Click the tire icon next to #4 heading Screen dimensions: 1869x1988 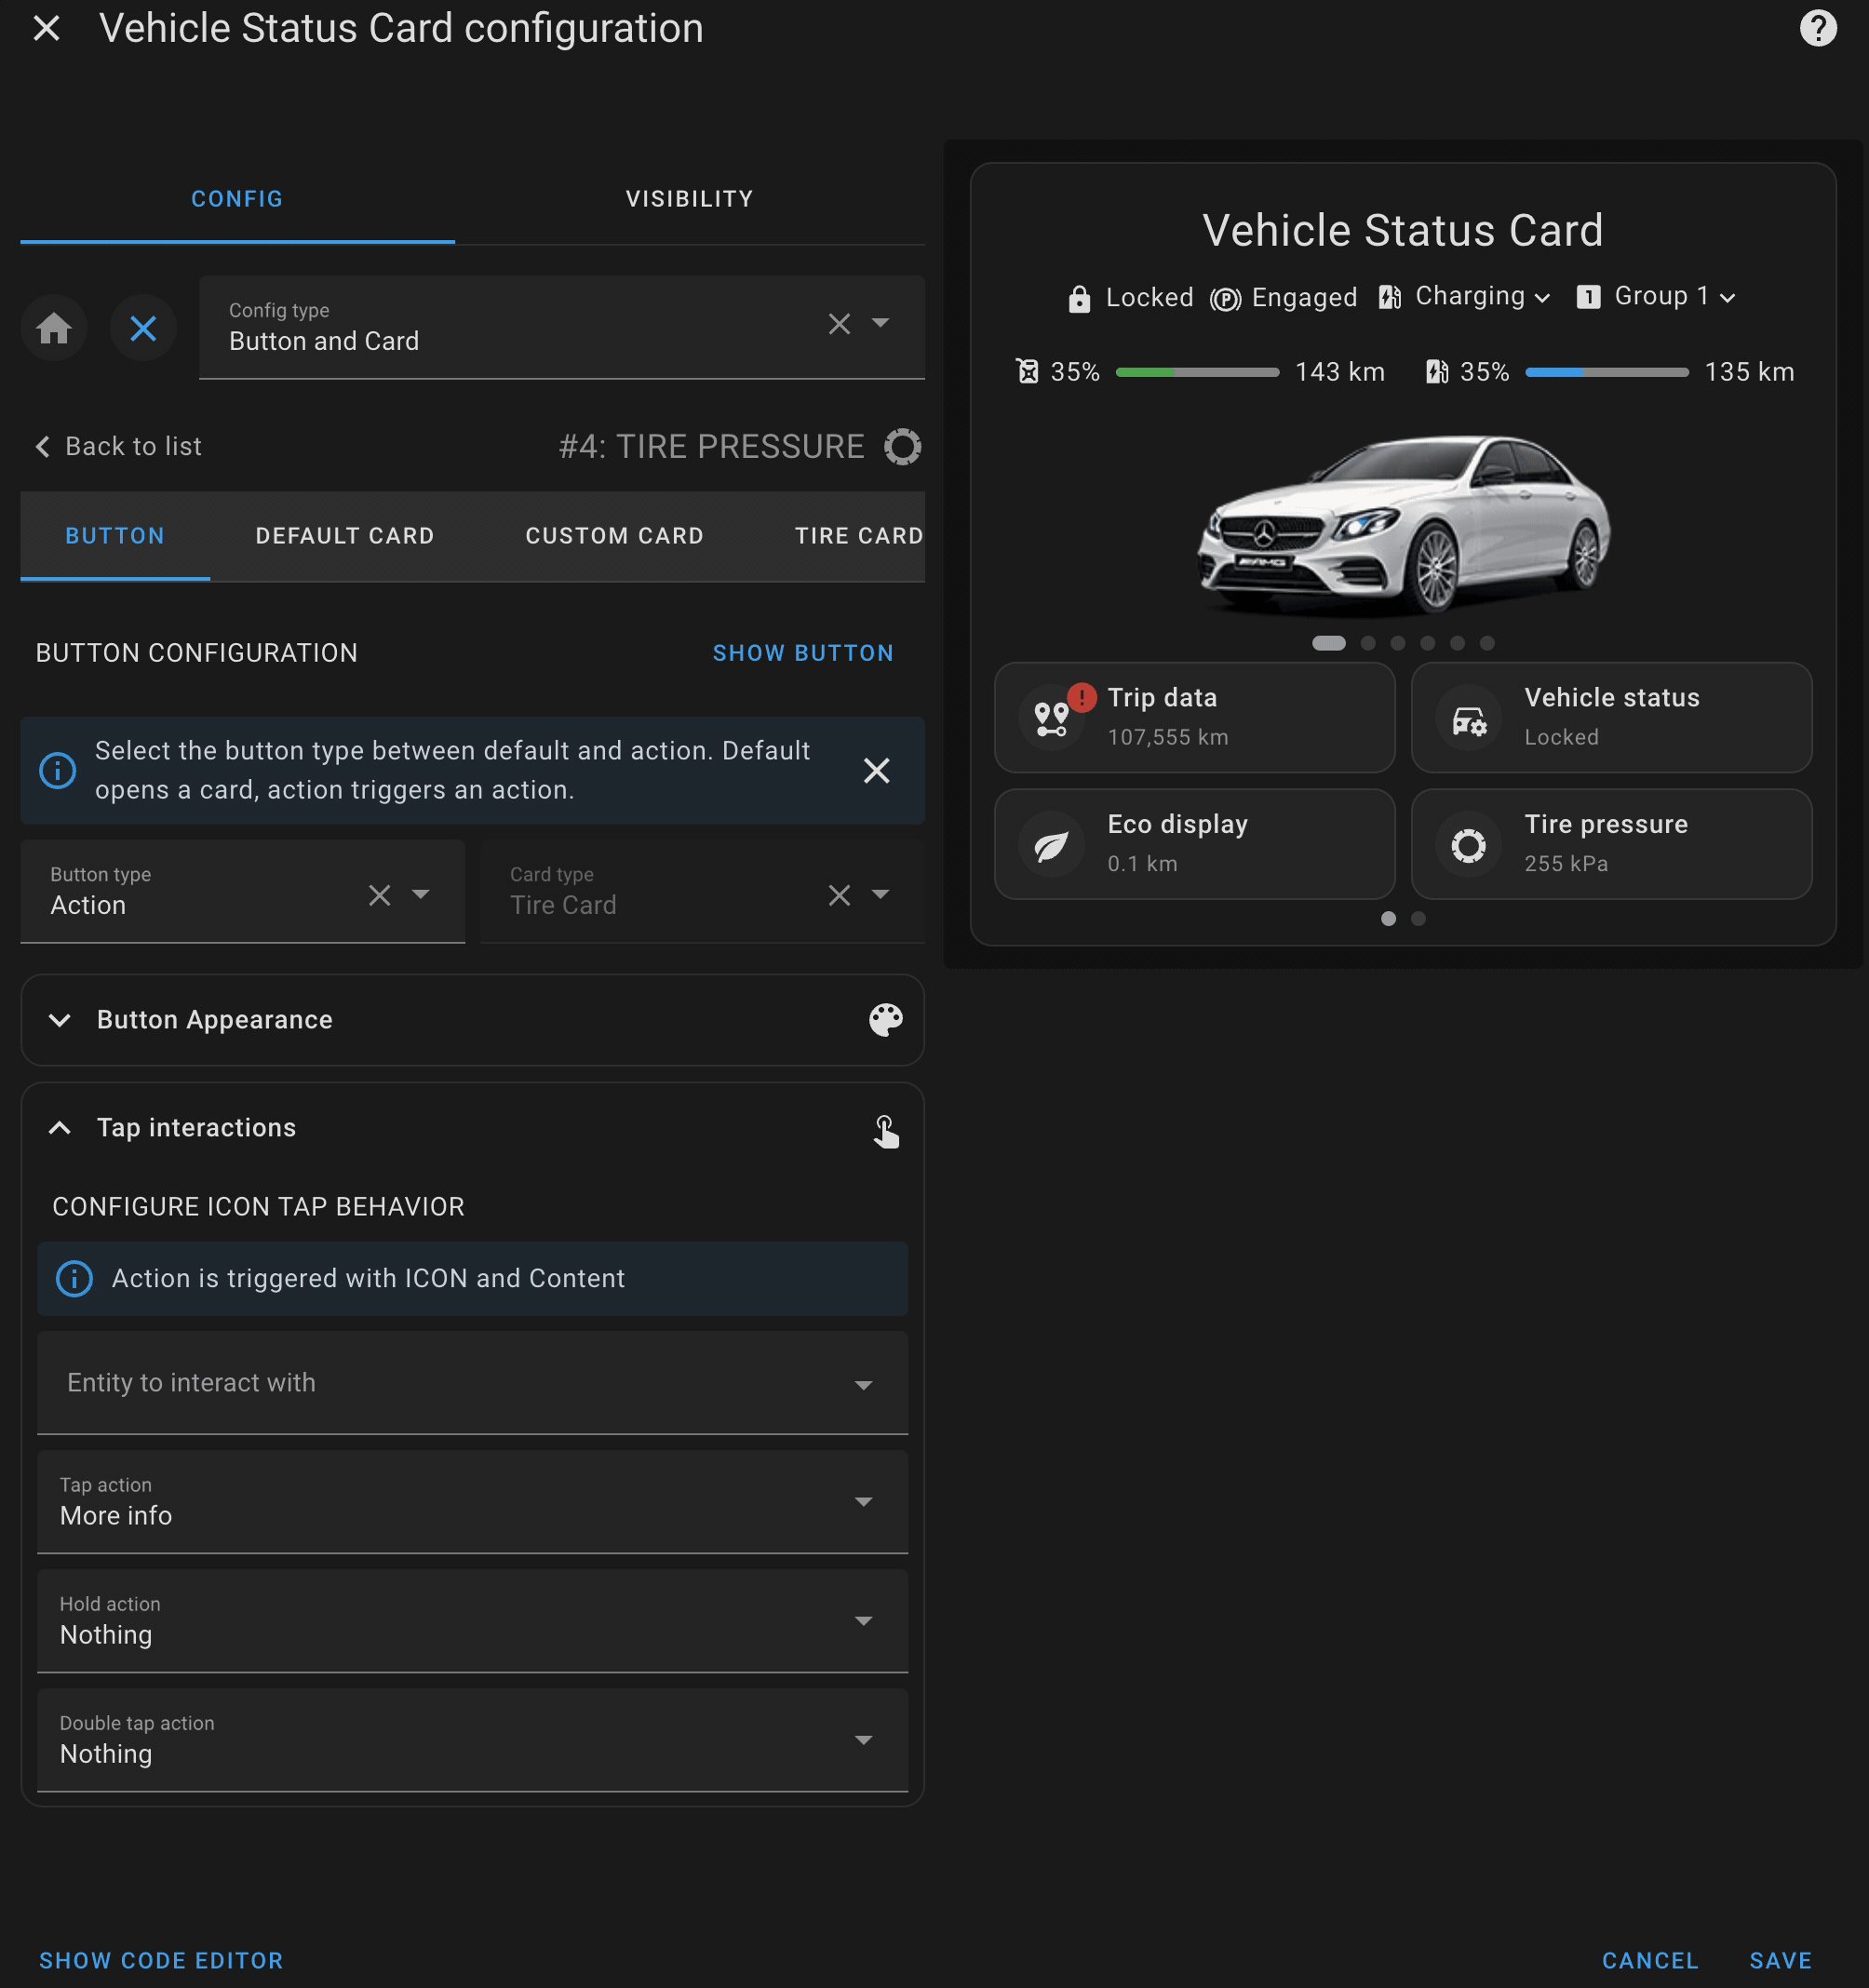[x=902, y=446]
